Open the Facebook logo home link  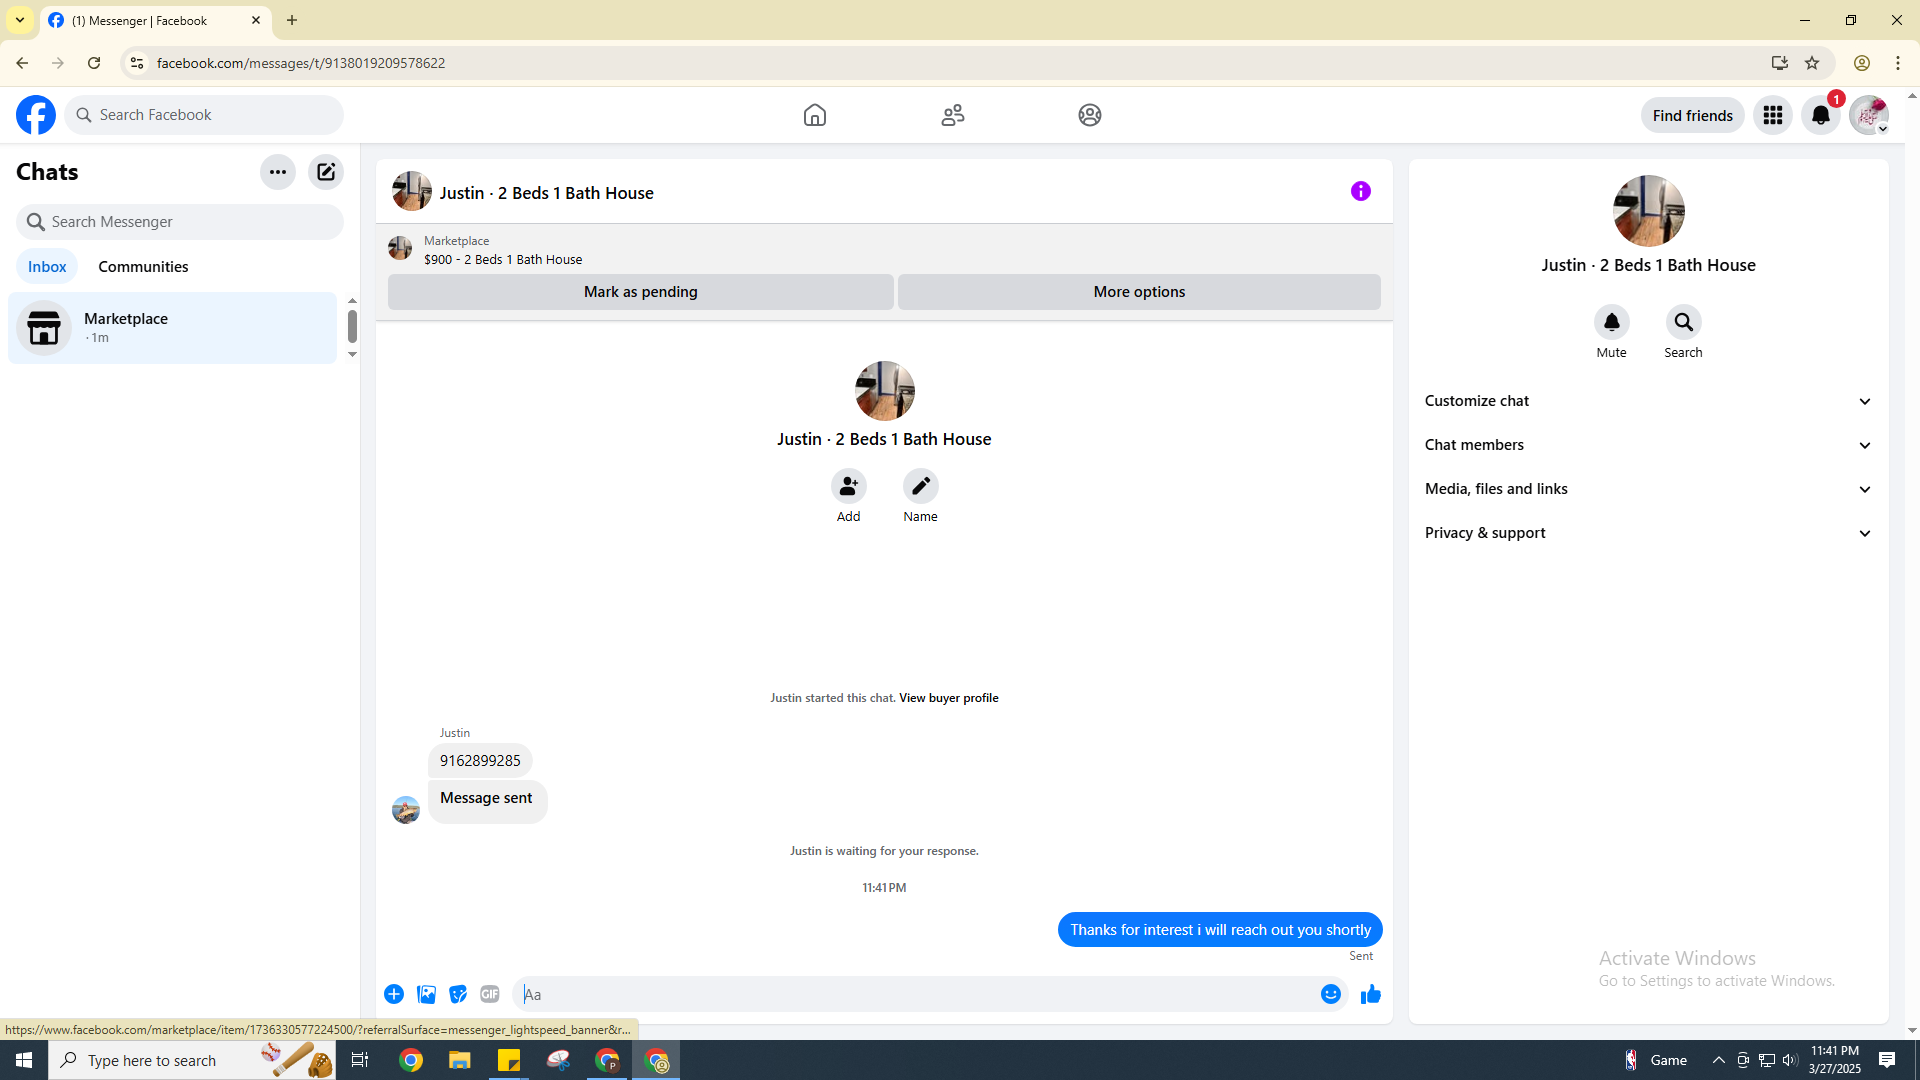pos(36,115)
